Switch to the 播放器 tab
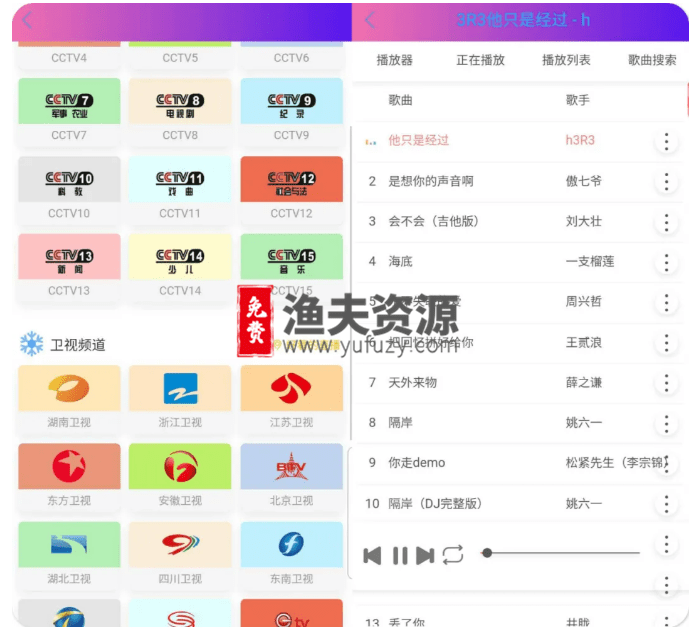This screenshot has width=700, height=641. click(x=395, y=60)
